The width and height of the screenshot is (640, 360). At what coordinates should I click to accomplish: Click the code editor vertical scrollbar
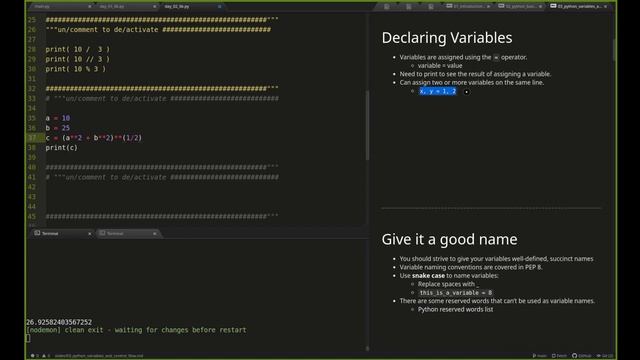coord(367,124)
